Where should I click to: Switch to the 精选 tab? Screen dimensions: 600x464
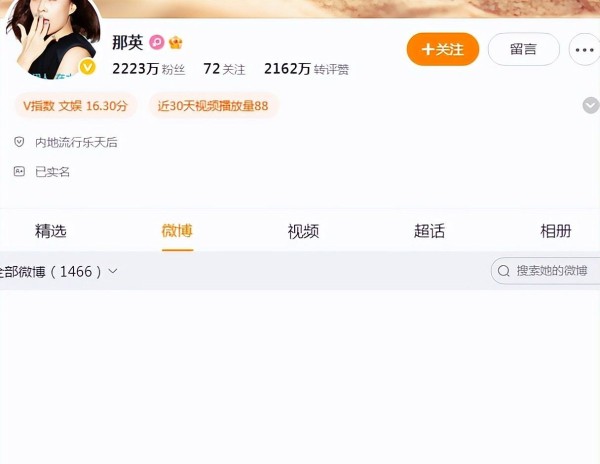[51, 231]
